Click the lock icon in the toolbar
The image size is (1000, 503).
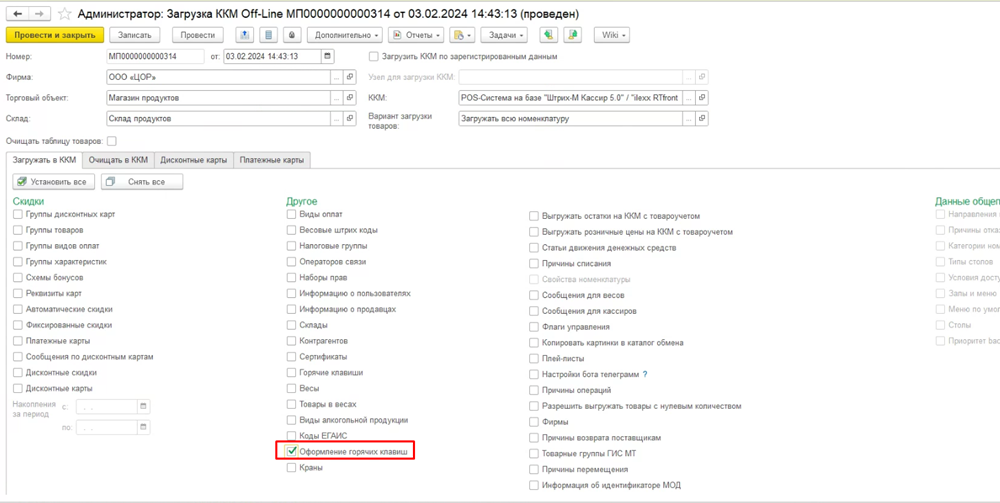(292, 35)
